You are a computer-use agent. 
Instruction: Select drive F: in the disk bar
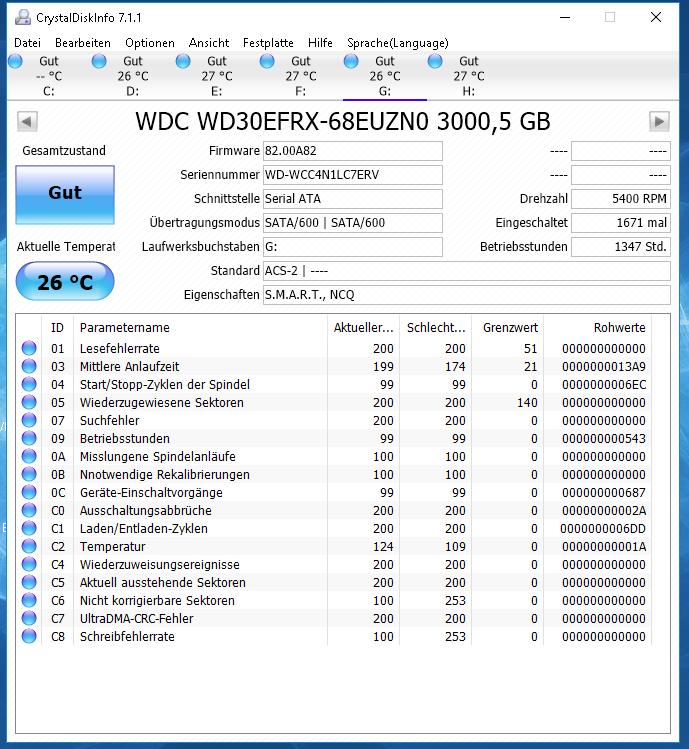(301, 76)
